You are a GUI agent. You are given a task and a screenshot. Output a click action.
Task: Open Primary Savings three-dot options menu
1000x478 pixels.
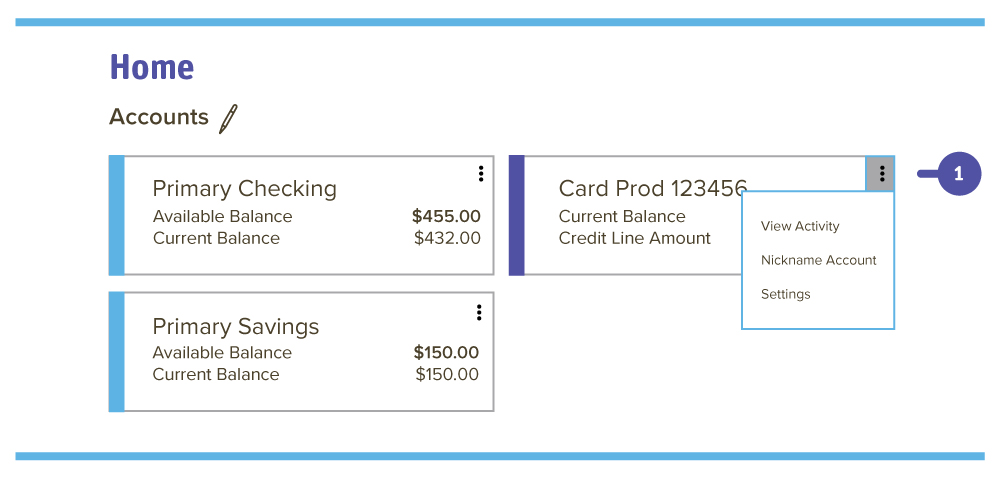tap(479, 312)
